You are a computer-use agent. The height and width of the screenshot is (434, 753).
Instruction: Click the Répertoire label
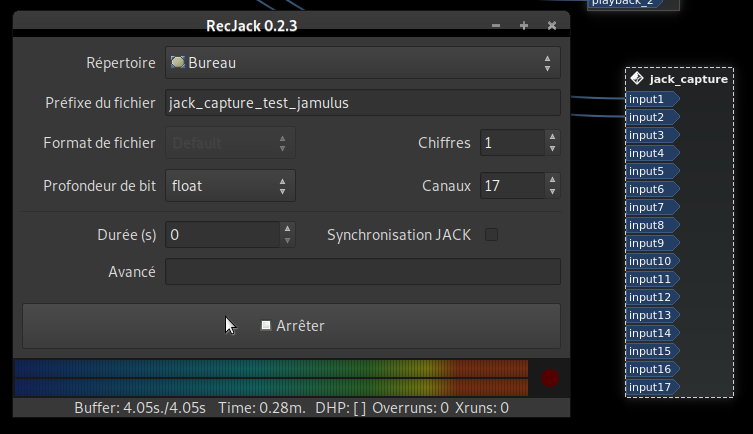(121, 63)
